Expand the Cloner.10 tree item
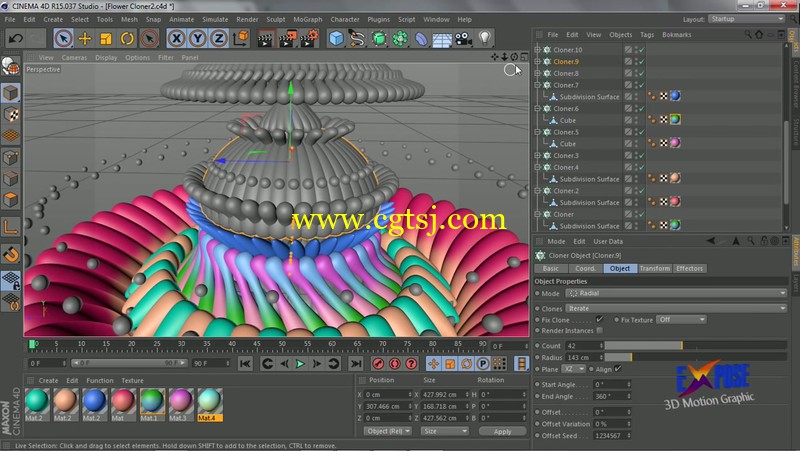Image resolution: width=800 pixels, height=451 pixels. click(537, 49)
